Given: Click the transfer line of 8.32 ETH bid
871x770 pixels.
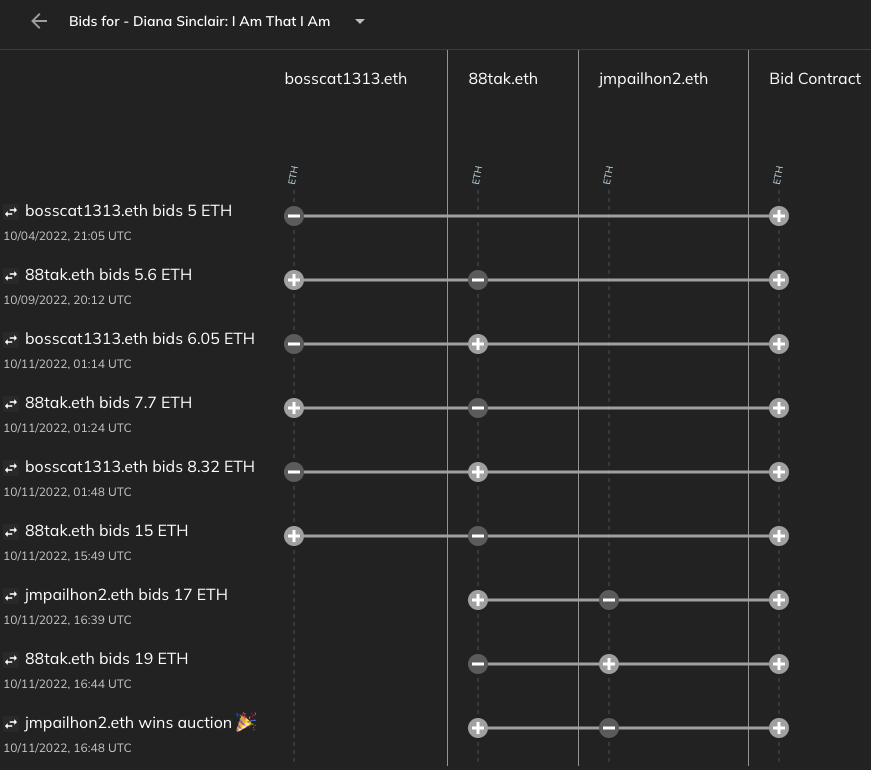Looking at the screenshot, I should click(630, 472).
